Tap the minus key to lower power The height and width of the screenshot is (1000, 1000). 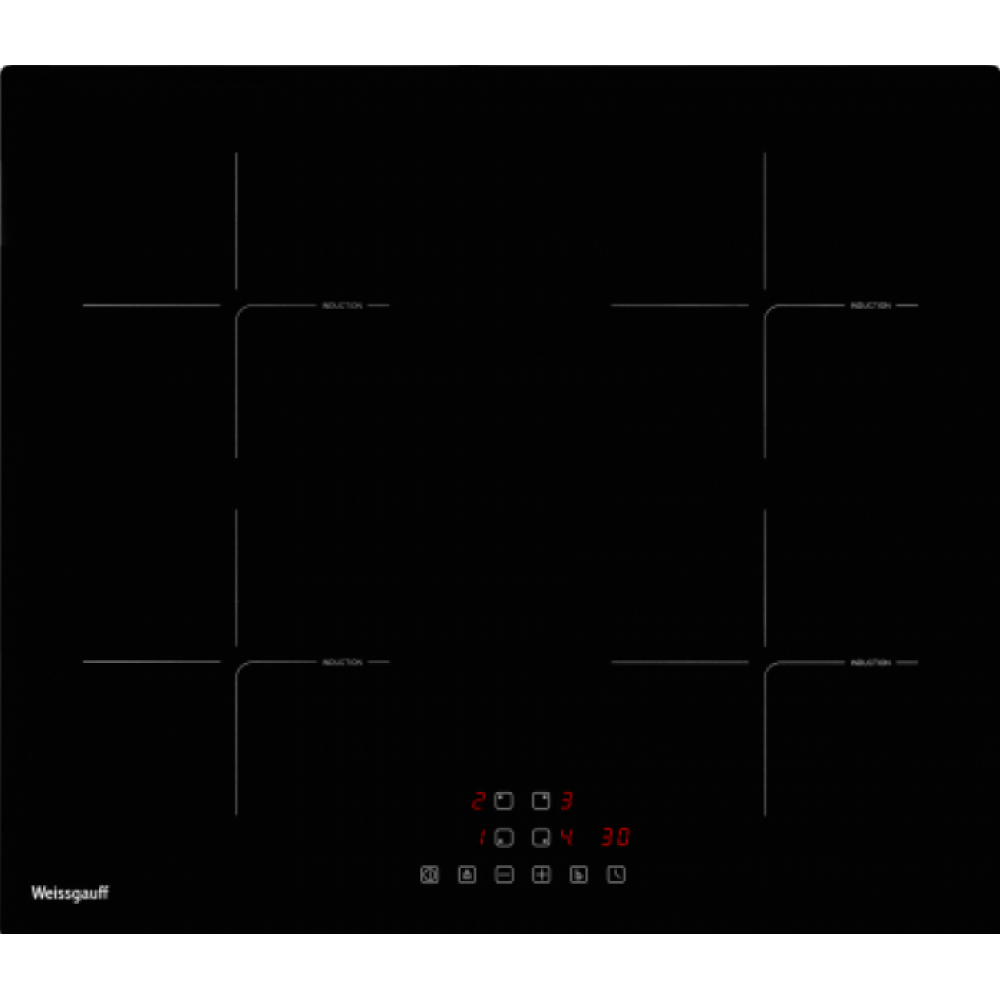click(504, 874)
